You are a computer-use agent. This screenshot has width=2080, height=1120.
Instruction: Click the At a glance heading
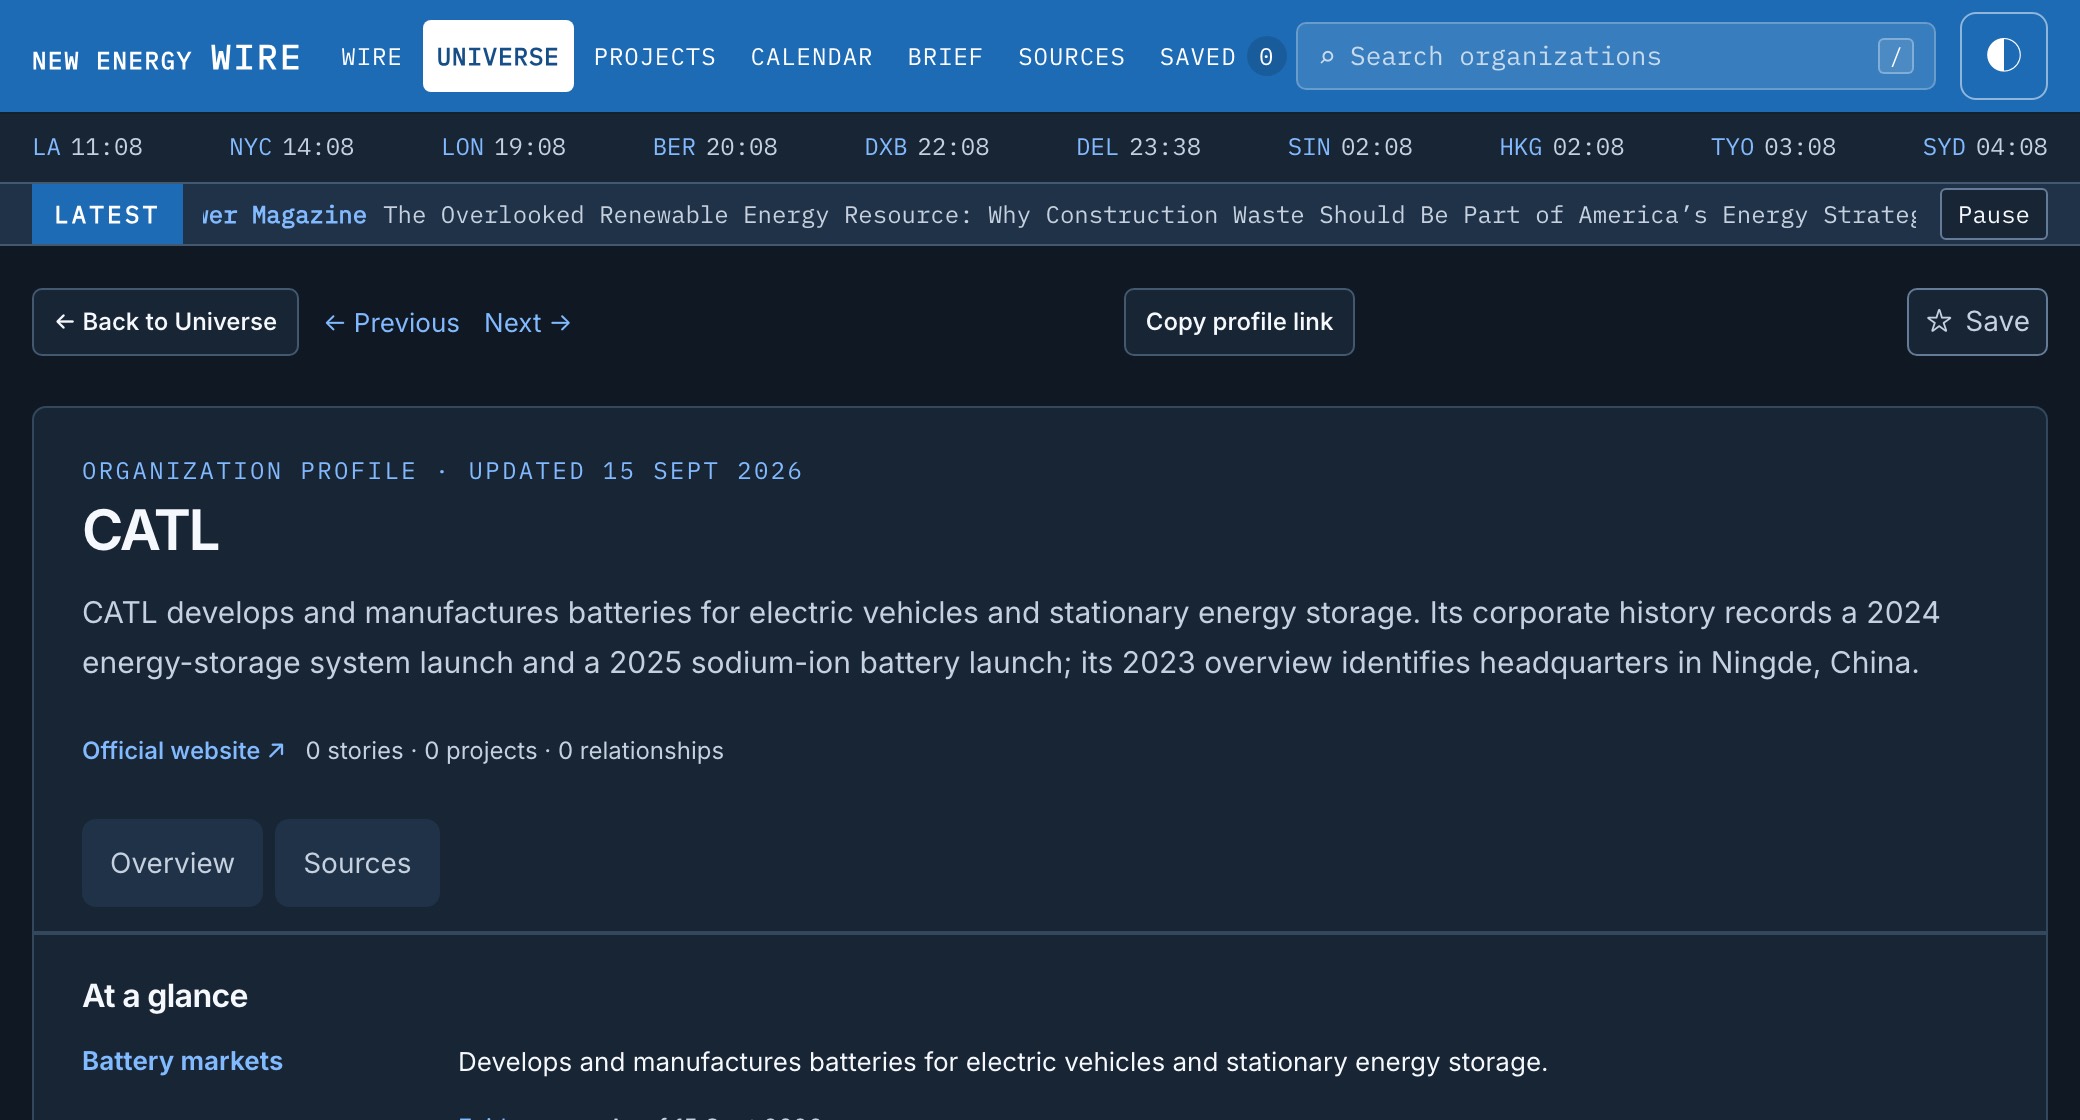[x=165, y=996]
